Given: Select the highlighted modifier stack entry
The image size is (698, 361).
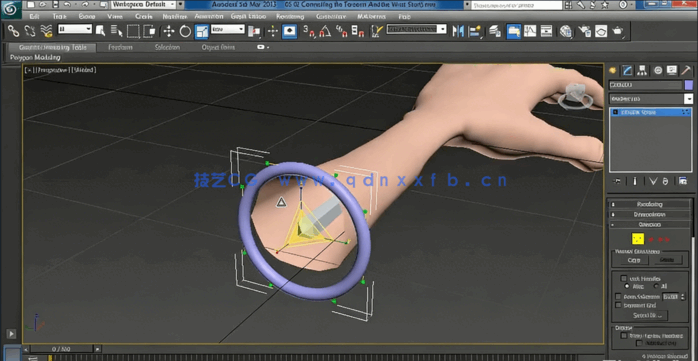Looking at the screenshot, I should pos(651,113).
